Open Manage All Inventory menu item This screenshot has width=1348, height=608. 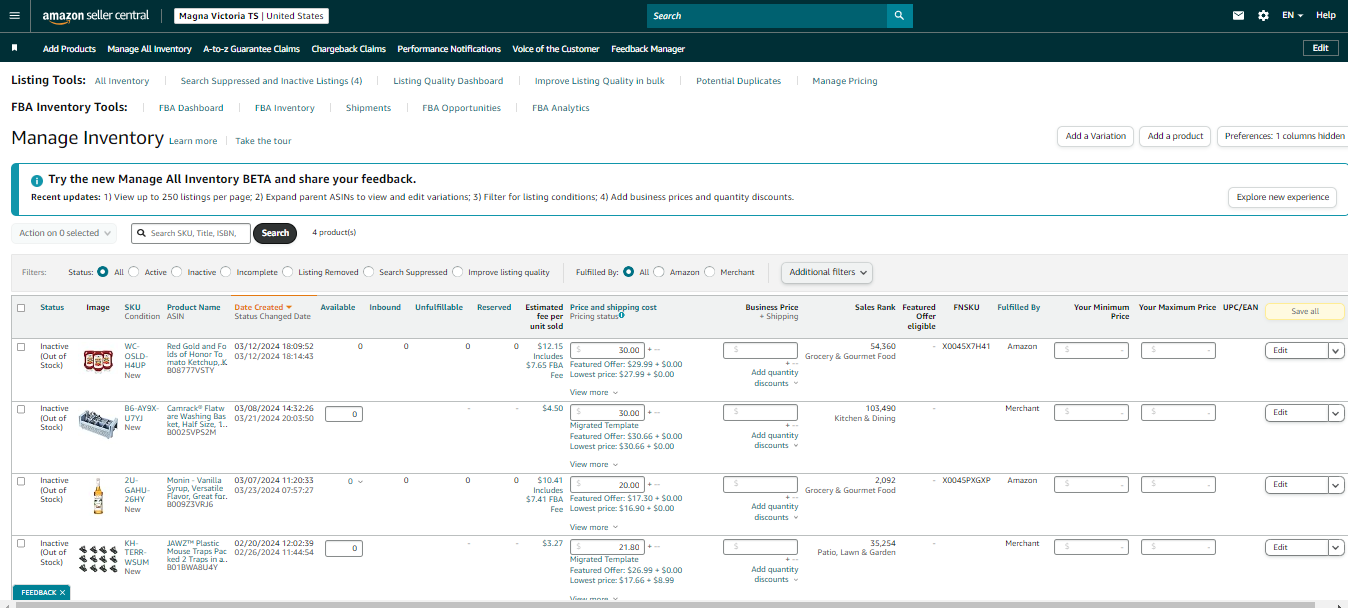149,48
